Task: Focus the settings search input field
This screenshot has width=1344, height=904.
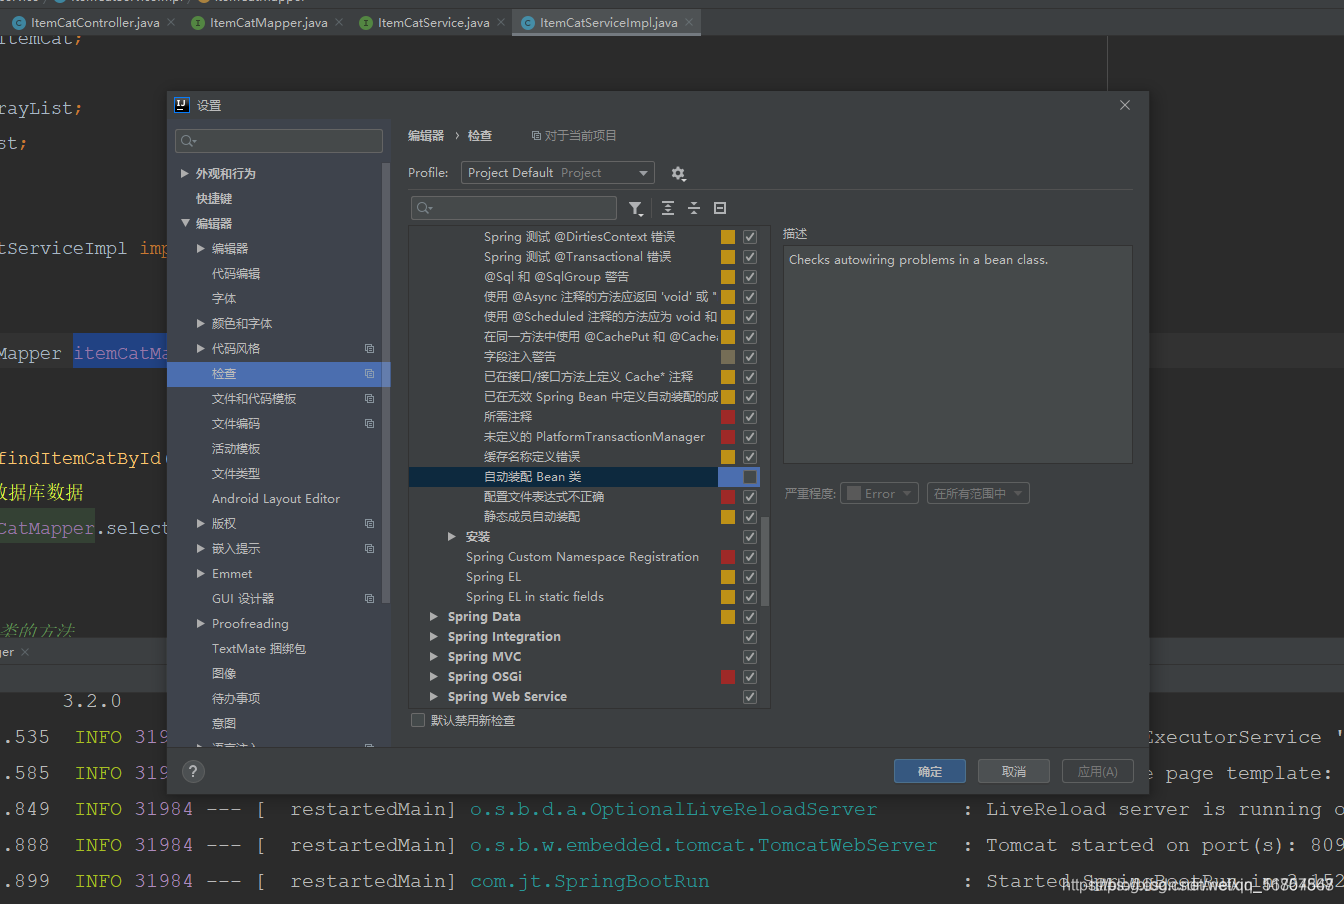Action: coord(279,141)
